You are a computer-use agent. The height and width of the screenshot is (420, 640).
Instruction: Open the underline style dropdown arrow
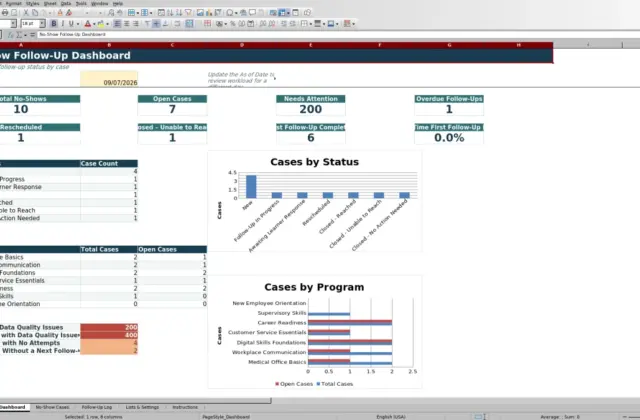[78, 24]
